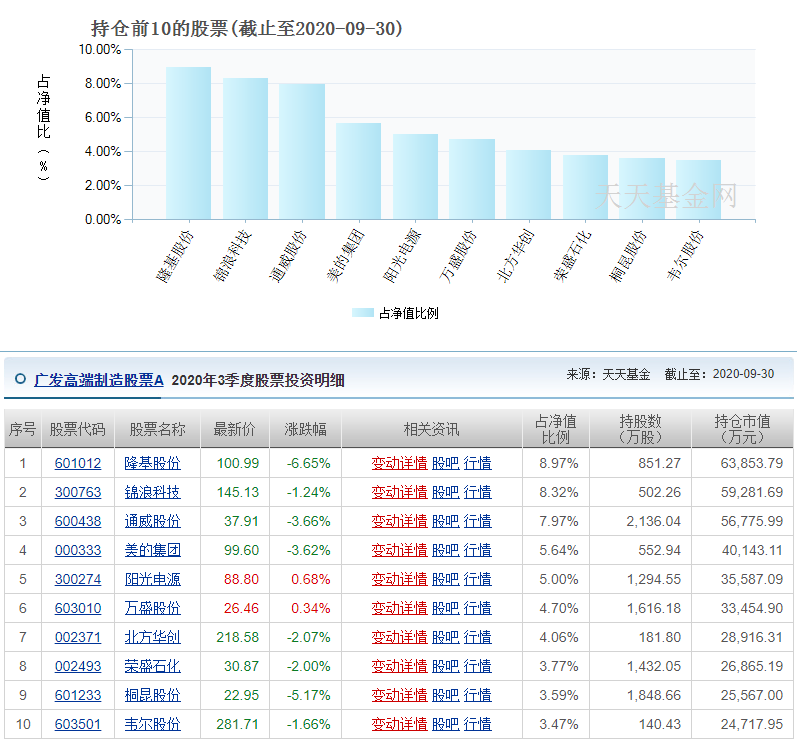The height and width of the screenshot is (744, 797).
Task: Click the 占净值比例 column header
Action: (x=556, y=429)
